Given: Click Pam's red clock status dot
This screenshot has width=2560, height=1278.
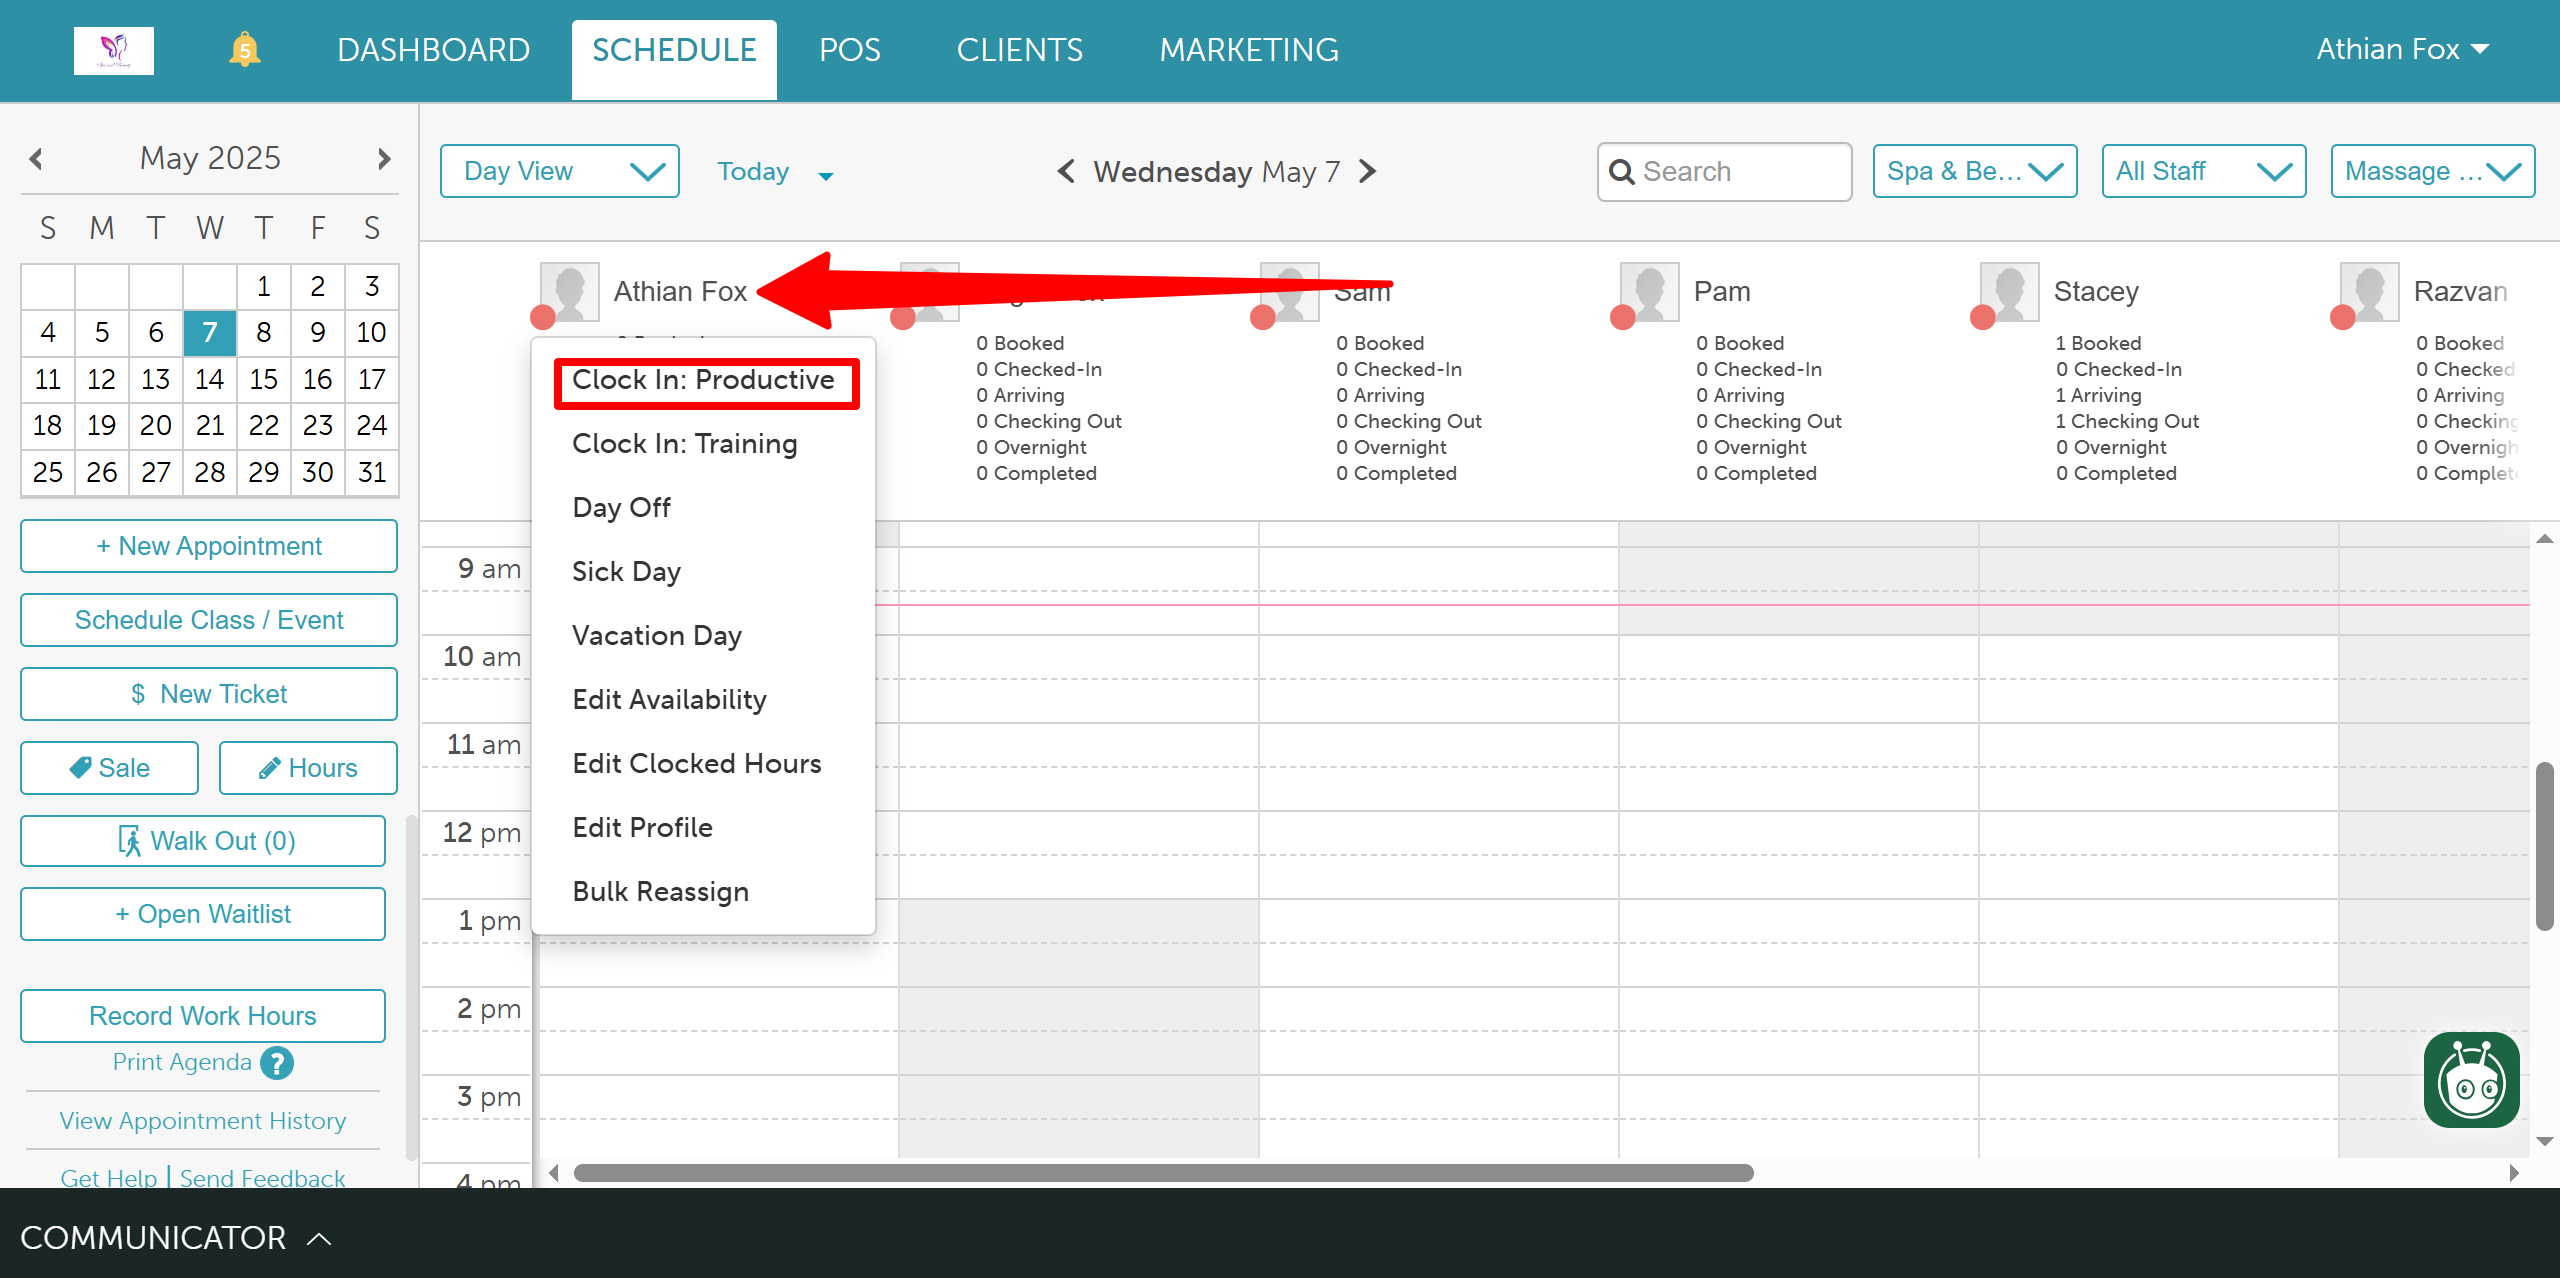Looking at the screenshot, I should pyautogui.click(x=1622, y=318).
